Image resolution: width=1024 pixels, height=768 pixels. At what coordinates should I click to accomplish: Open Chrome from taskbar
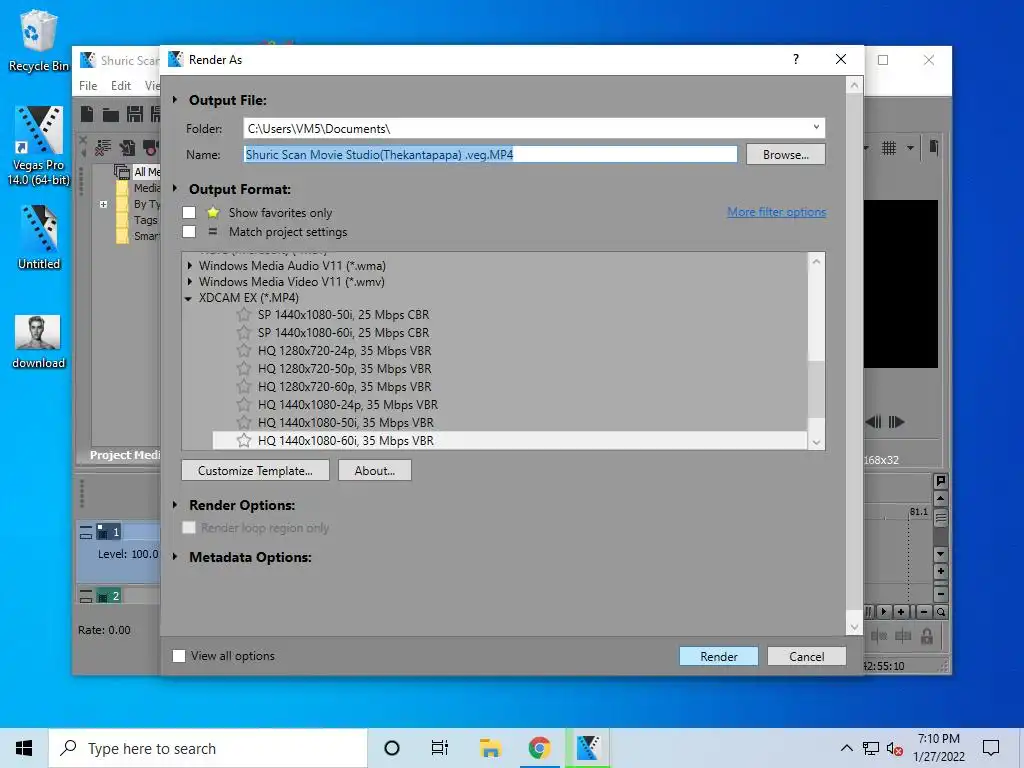539,748
